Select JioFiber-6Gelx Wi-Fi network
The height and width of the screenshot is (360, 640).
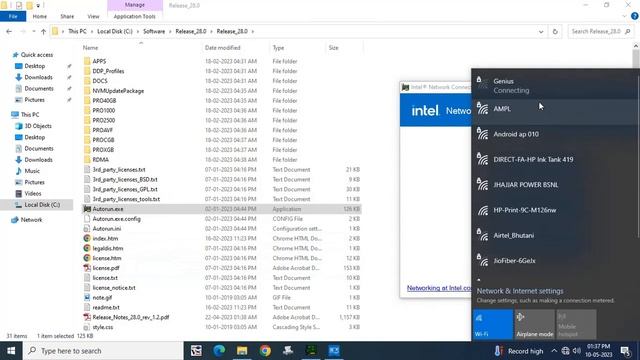[555, 261]
